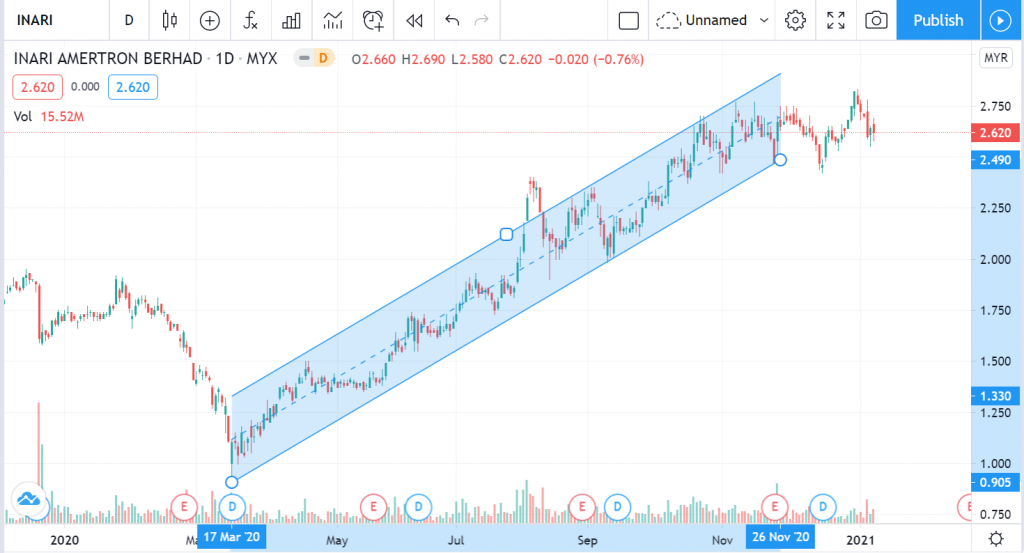Start bar replay with rewind icon
The width and height of the screenshot is (1024, 553).
tap(414, 21)
